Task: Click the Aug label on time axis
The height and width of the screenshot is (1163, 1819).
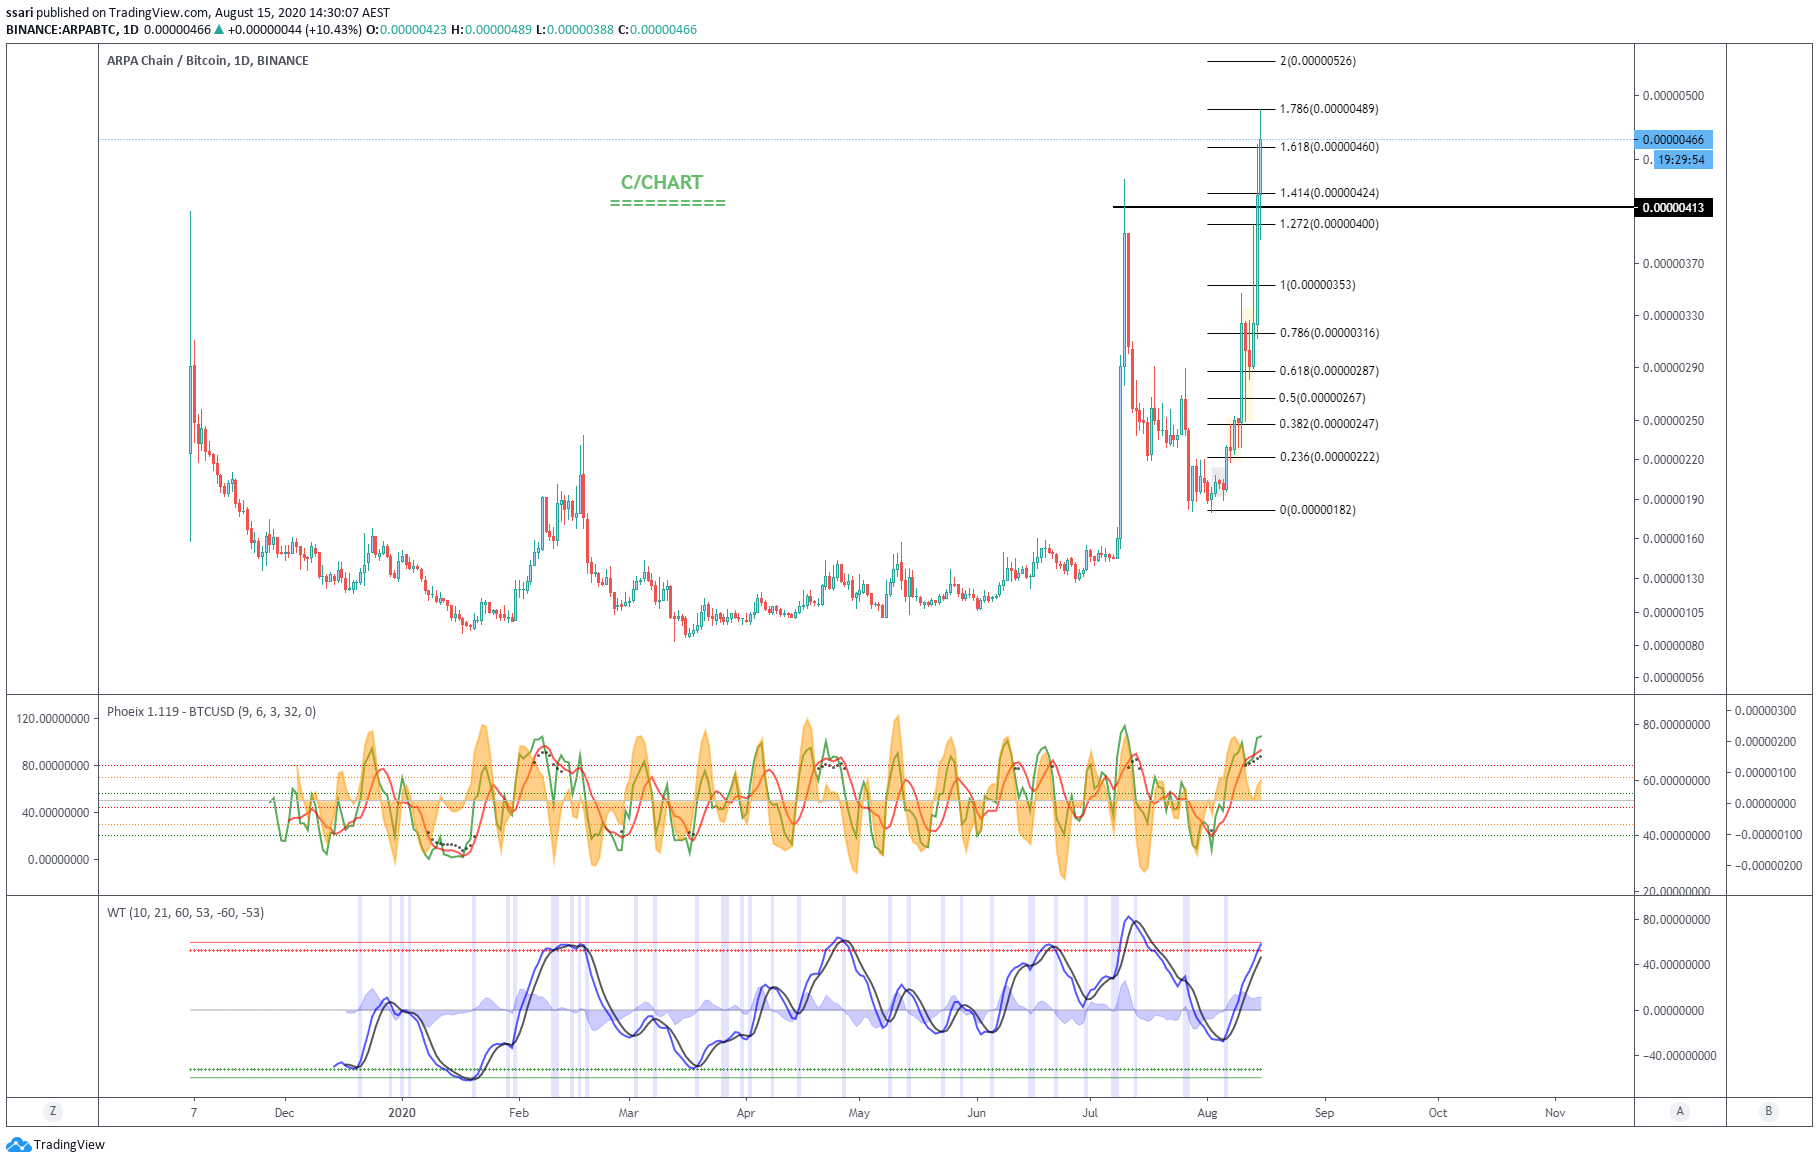Action: pyautogui.click(x=1208, y=1112)
